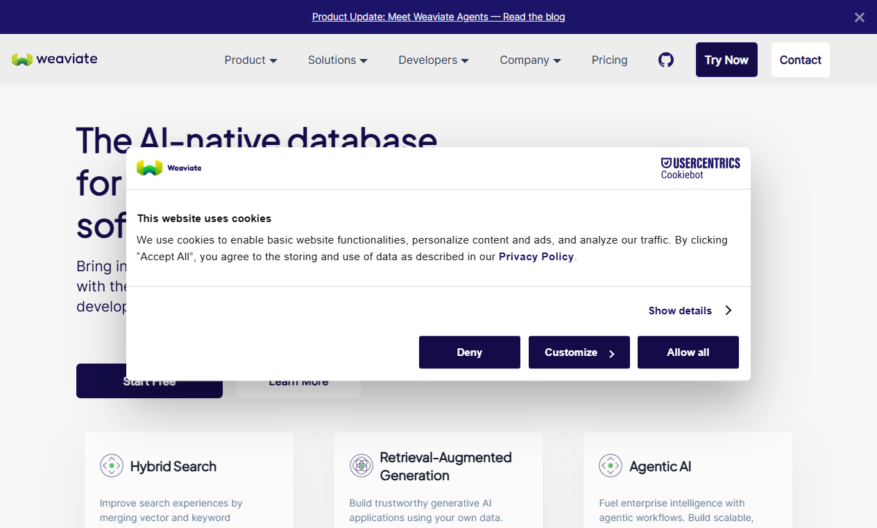Close the product update banner
The height and width of the screenshot is (528, 877).
tap(860, 17)
